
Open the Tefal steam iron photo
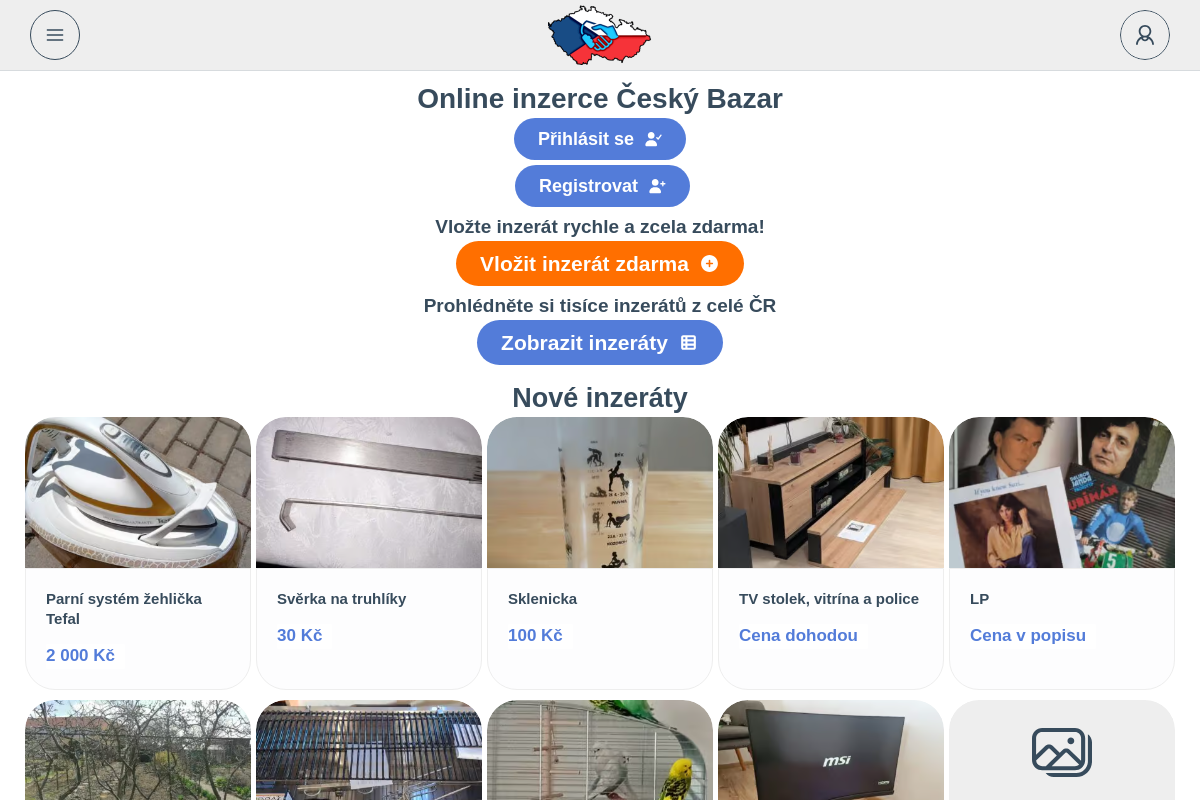click(138, 493)
